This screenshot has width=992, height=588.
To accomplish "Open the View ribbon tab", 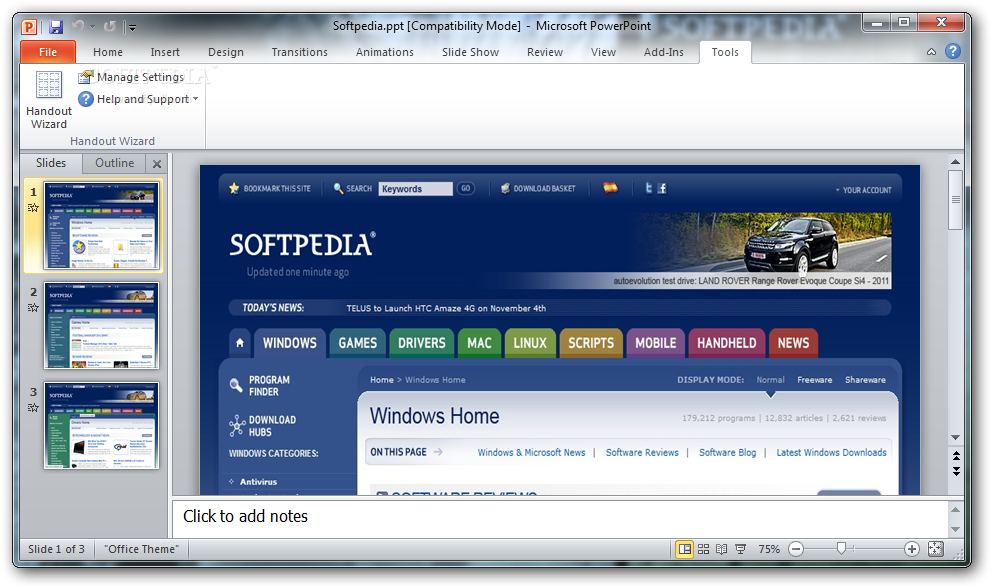I will 603,52.
